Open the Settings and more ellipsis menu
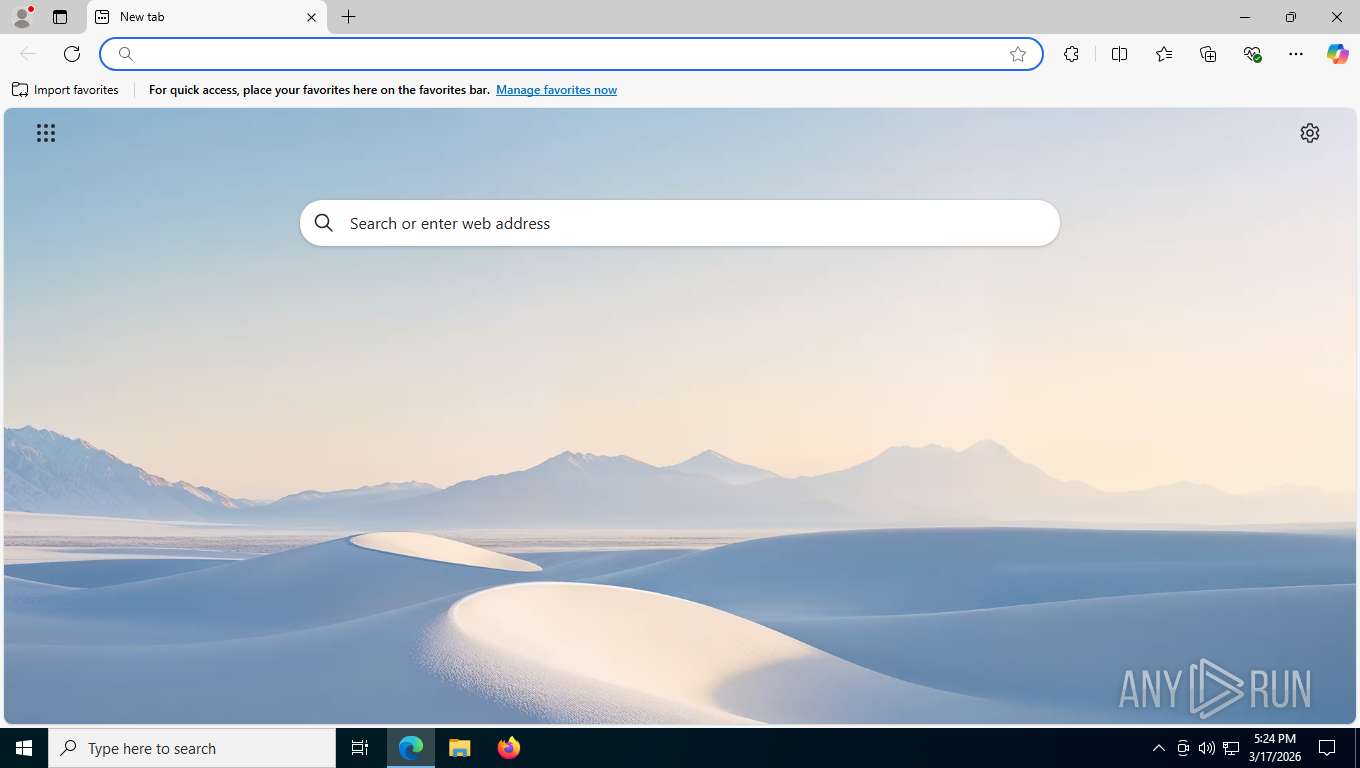 [x=1296, y=54]
